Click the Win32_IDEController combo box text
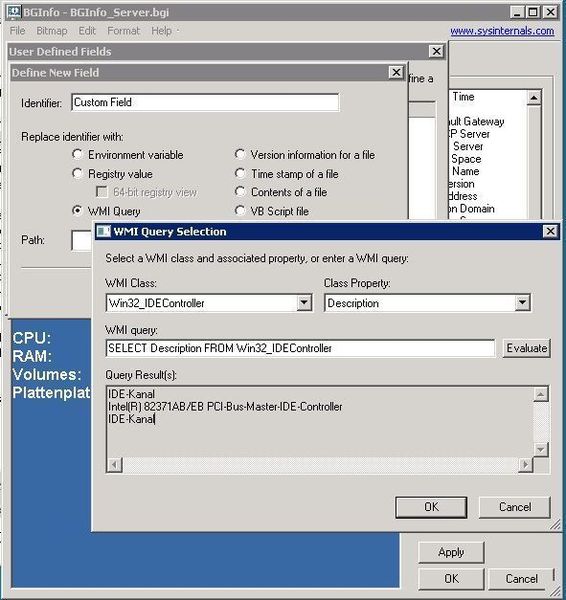 (157, 303)
